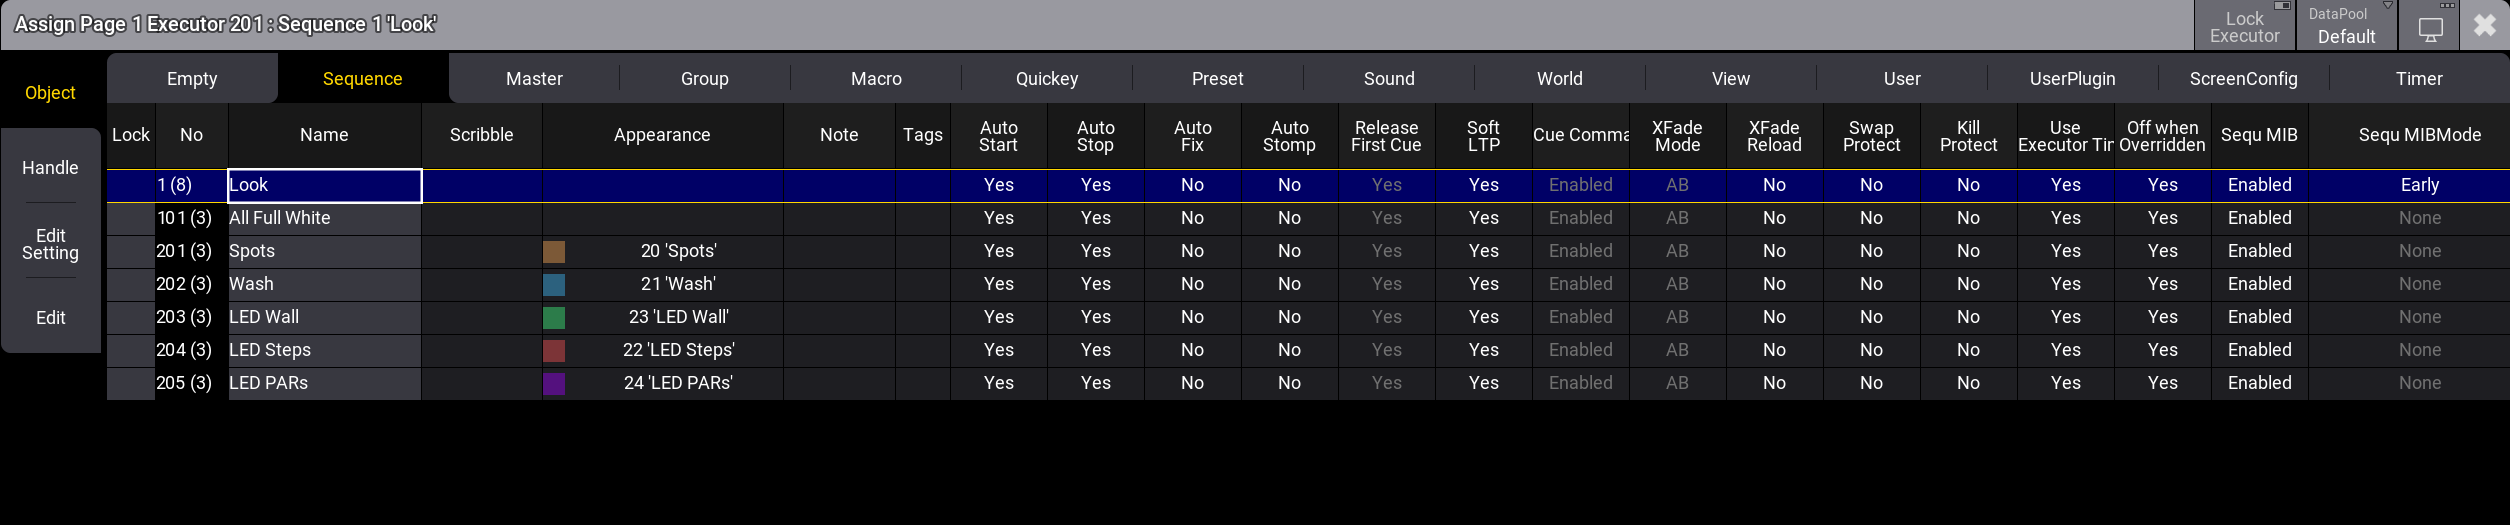Click the purple LED PARs color swatch

[554, 384]
